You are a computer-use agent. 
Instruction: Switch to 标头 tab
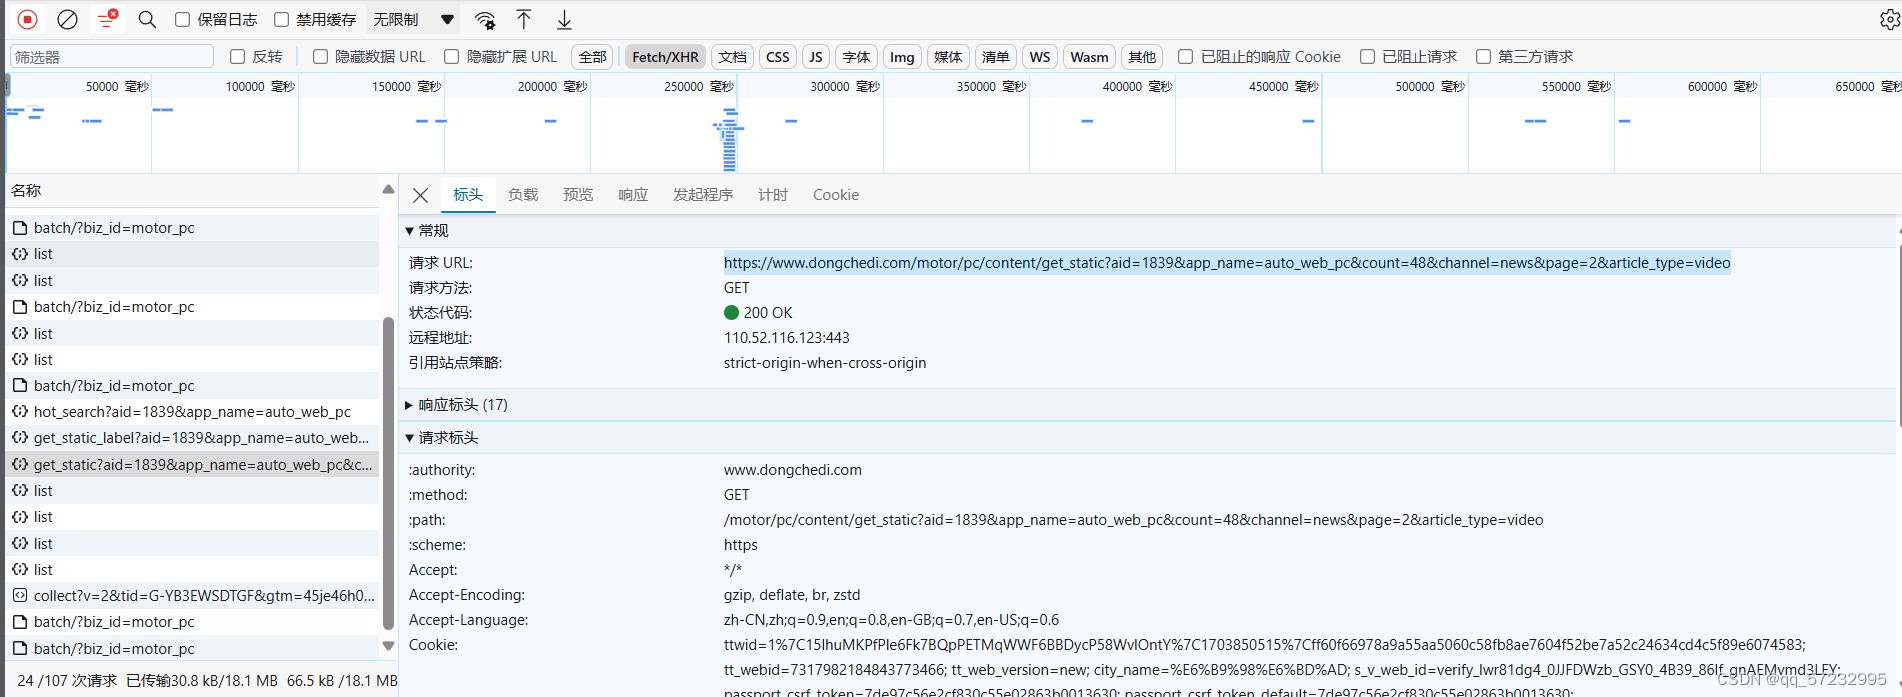pyautogui.click(x=468, y=195)
